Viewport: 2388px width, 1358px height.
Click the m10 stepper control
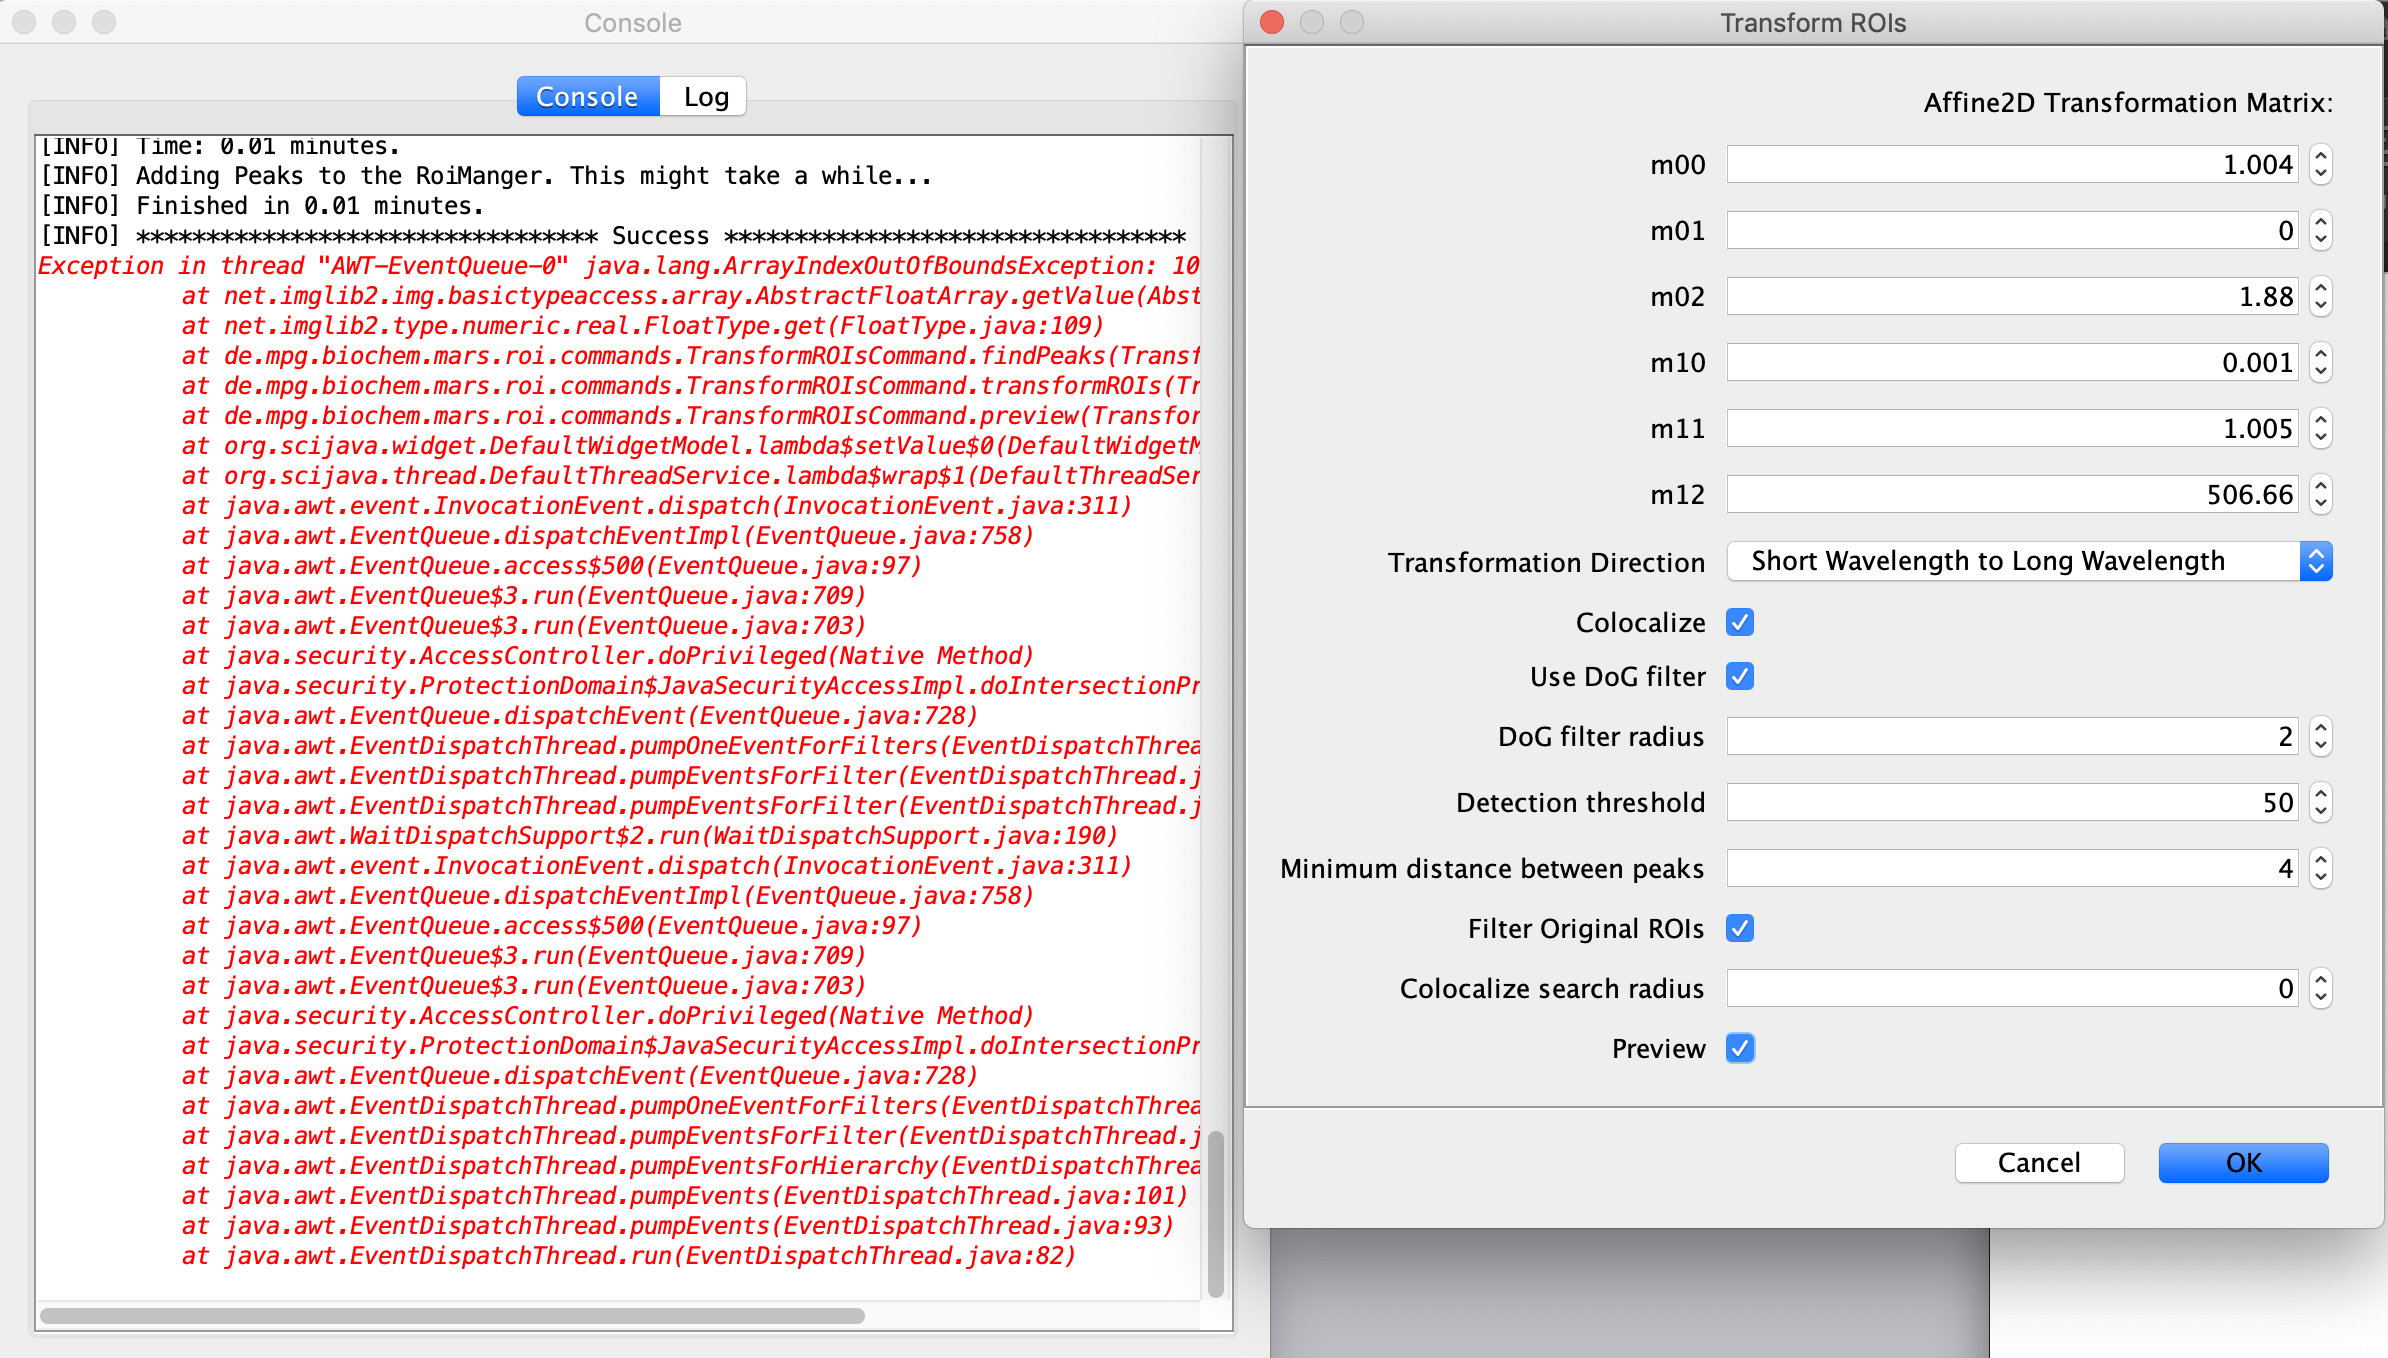point(2321,362)
